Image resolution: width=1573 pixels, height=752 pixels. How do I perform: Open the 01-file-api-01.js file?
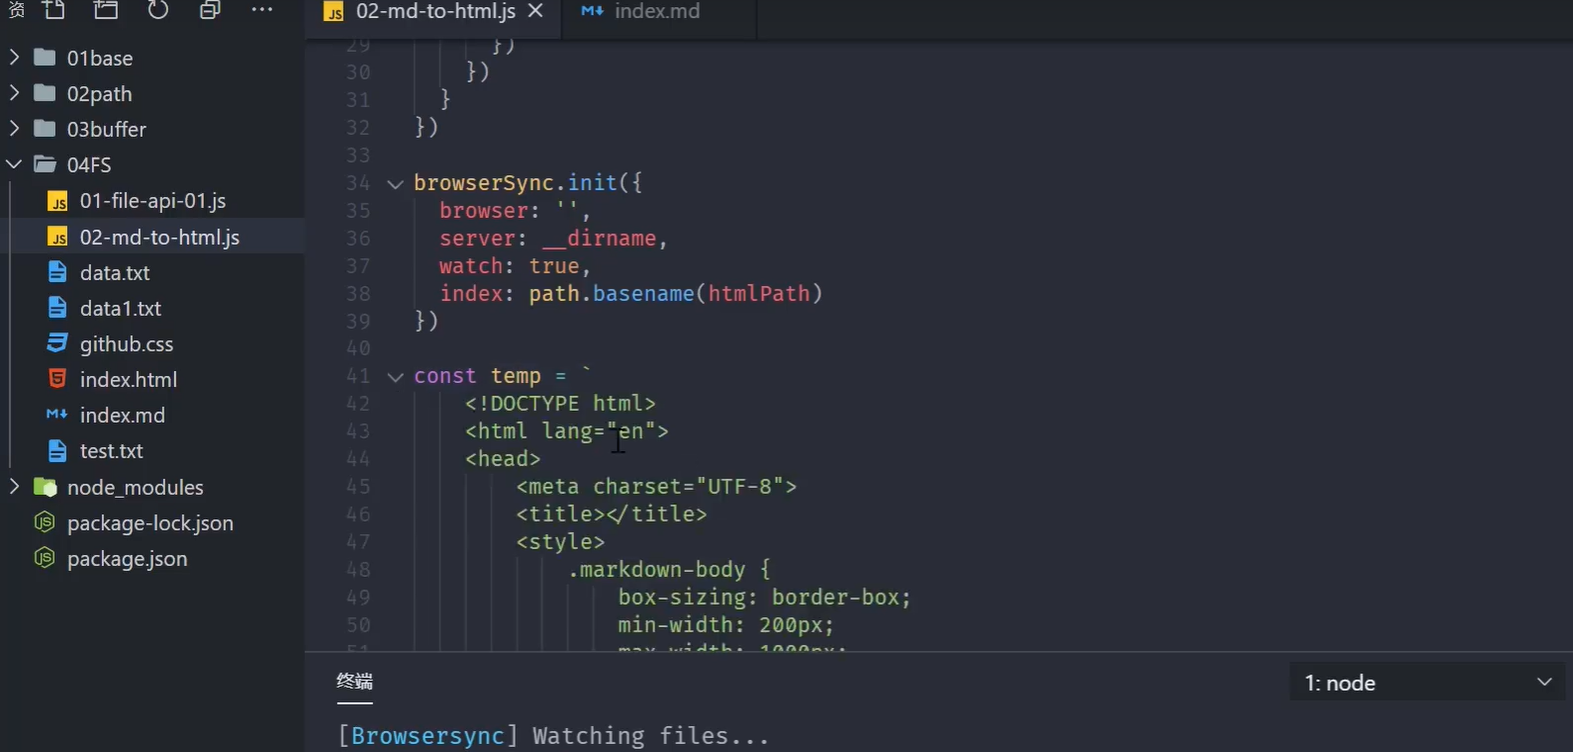152,201
